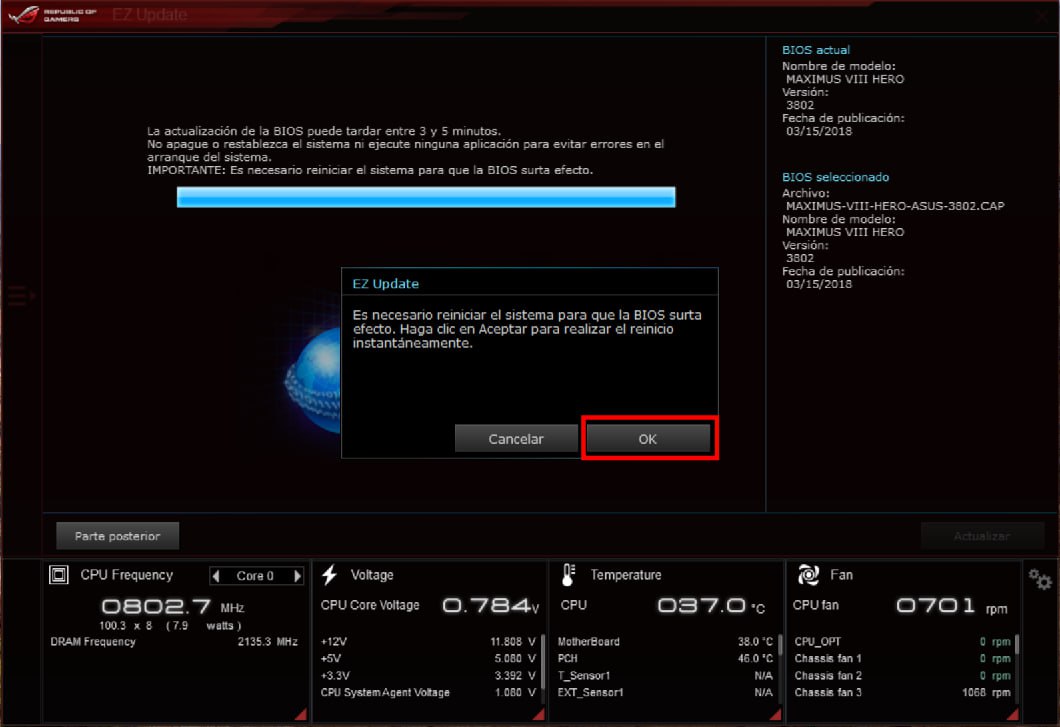
Task: Select previous core with left arrow
Action: click(216, 576)
